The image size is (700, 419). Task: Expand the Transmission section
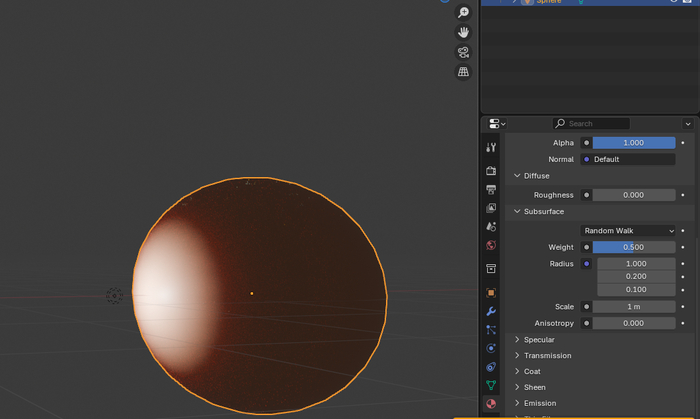click(547, 355)
